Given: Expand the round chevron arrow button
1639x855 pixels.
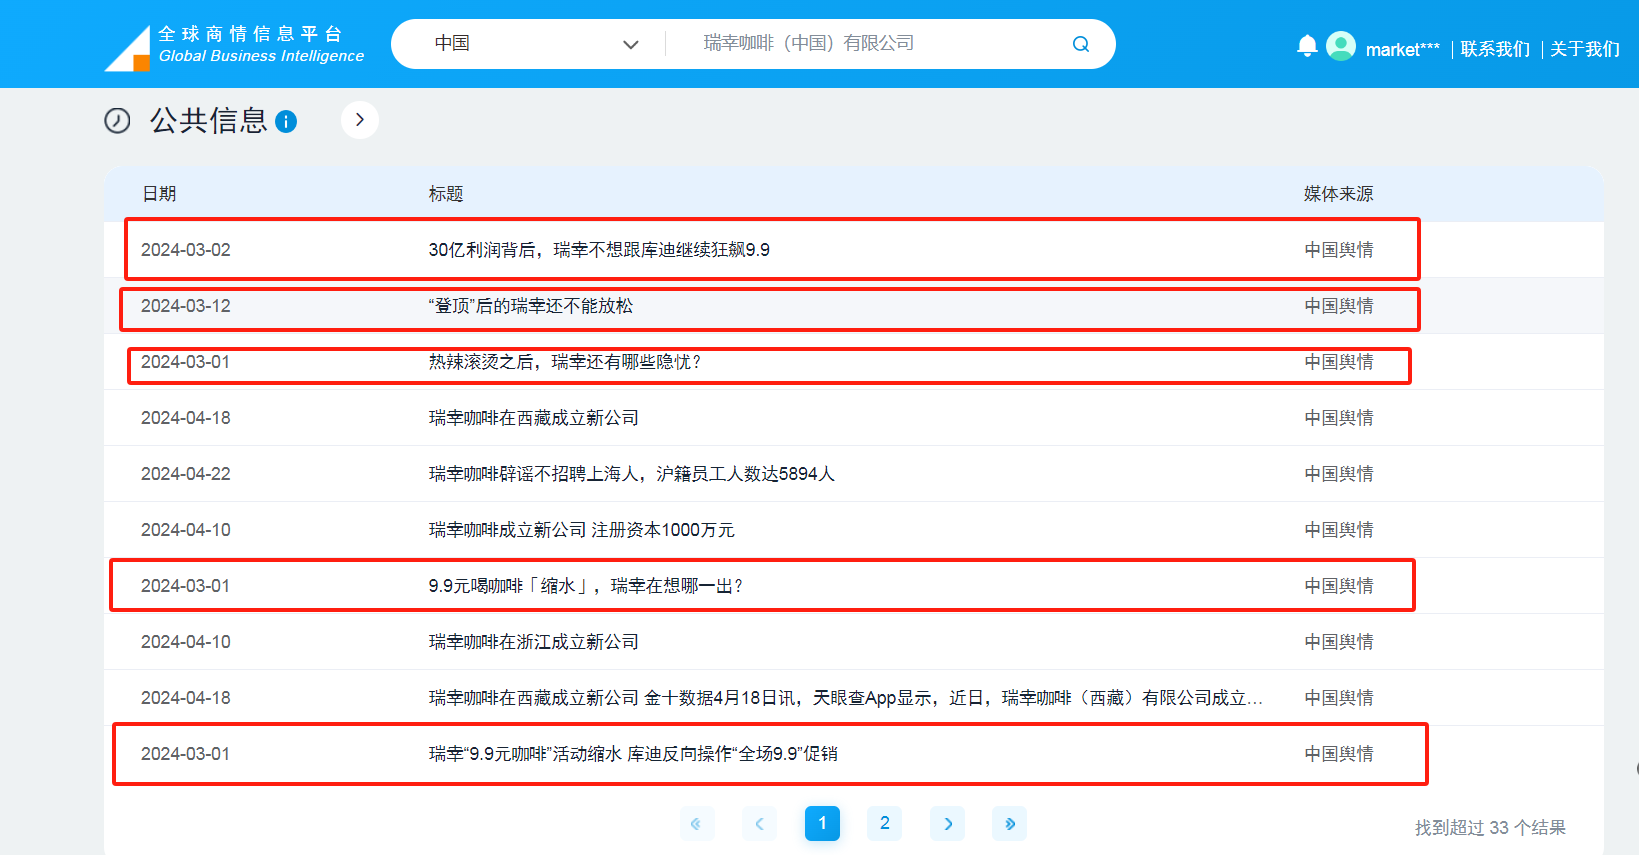Looking at the screenshot, I should click(360, 120).
